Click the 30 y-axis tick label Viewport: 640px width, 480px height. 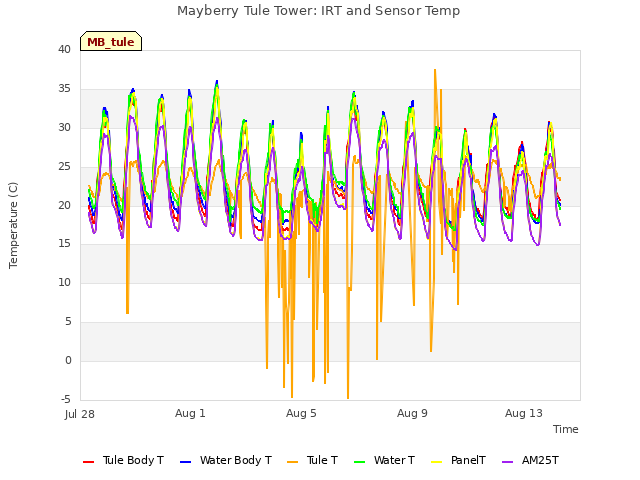click(x=64, y=128)
